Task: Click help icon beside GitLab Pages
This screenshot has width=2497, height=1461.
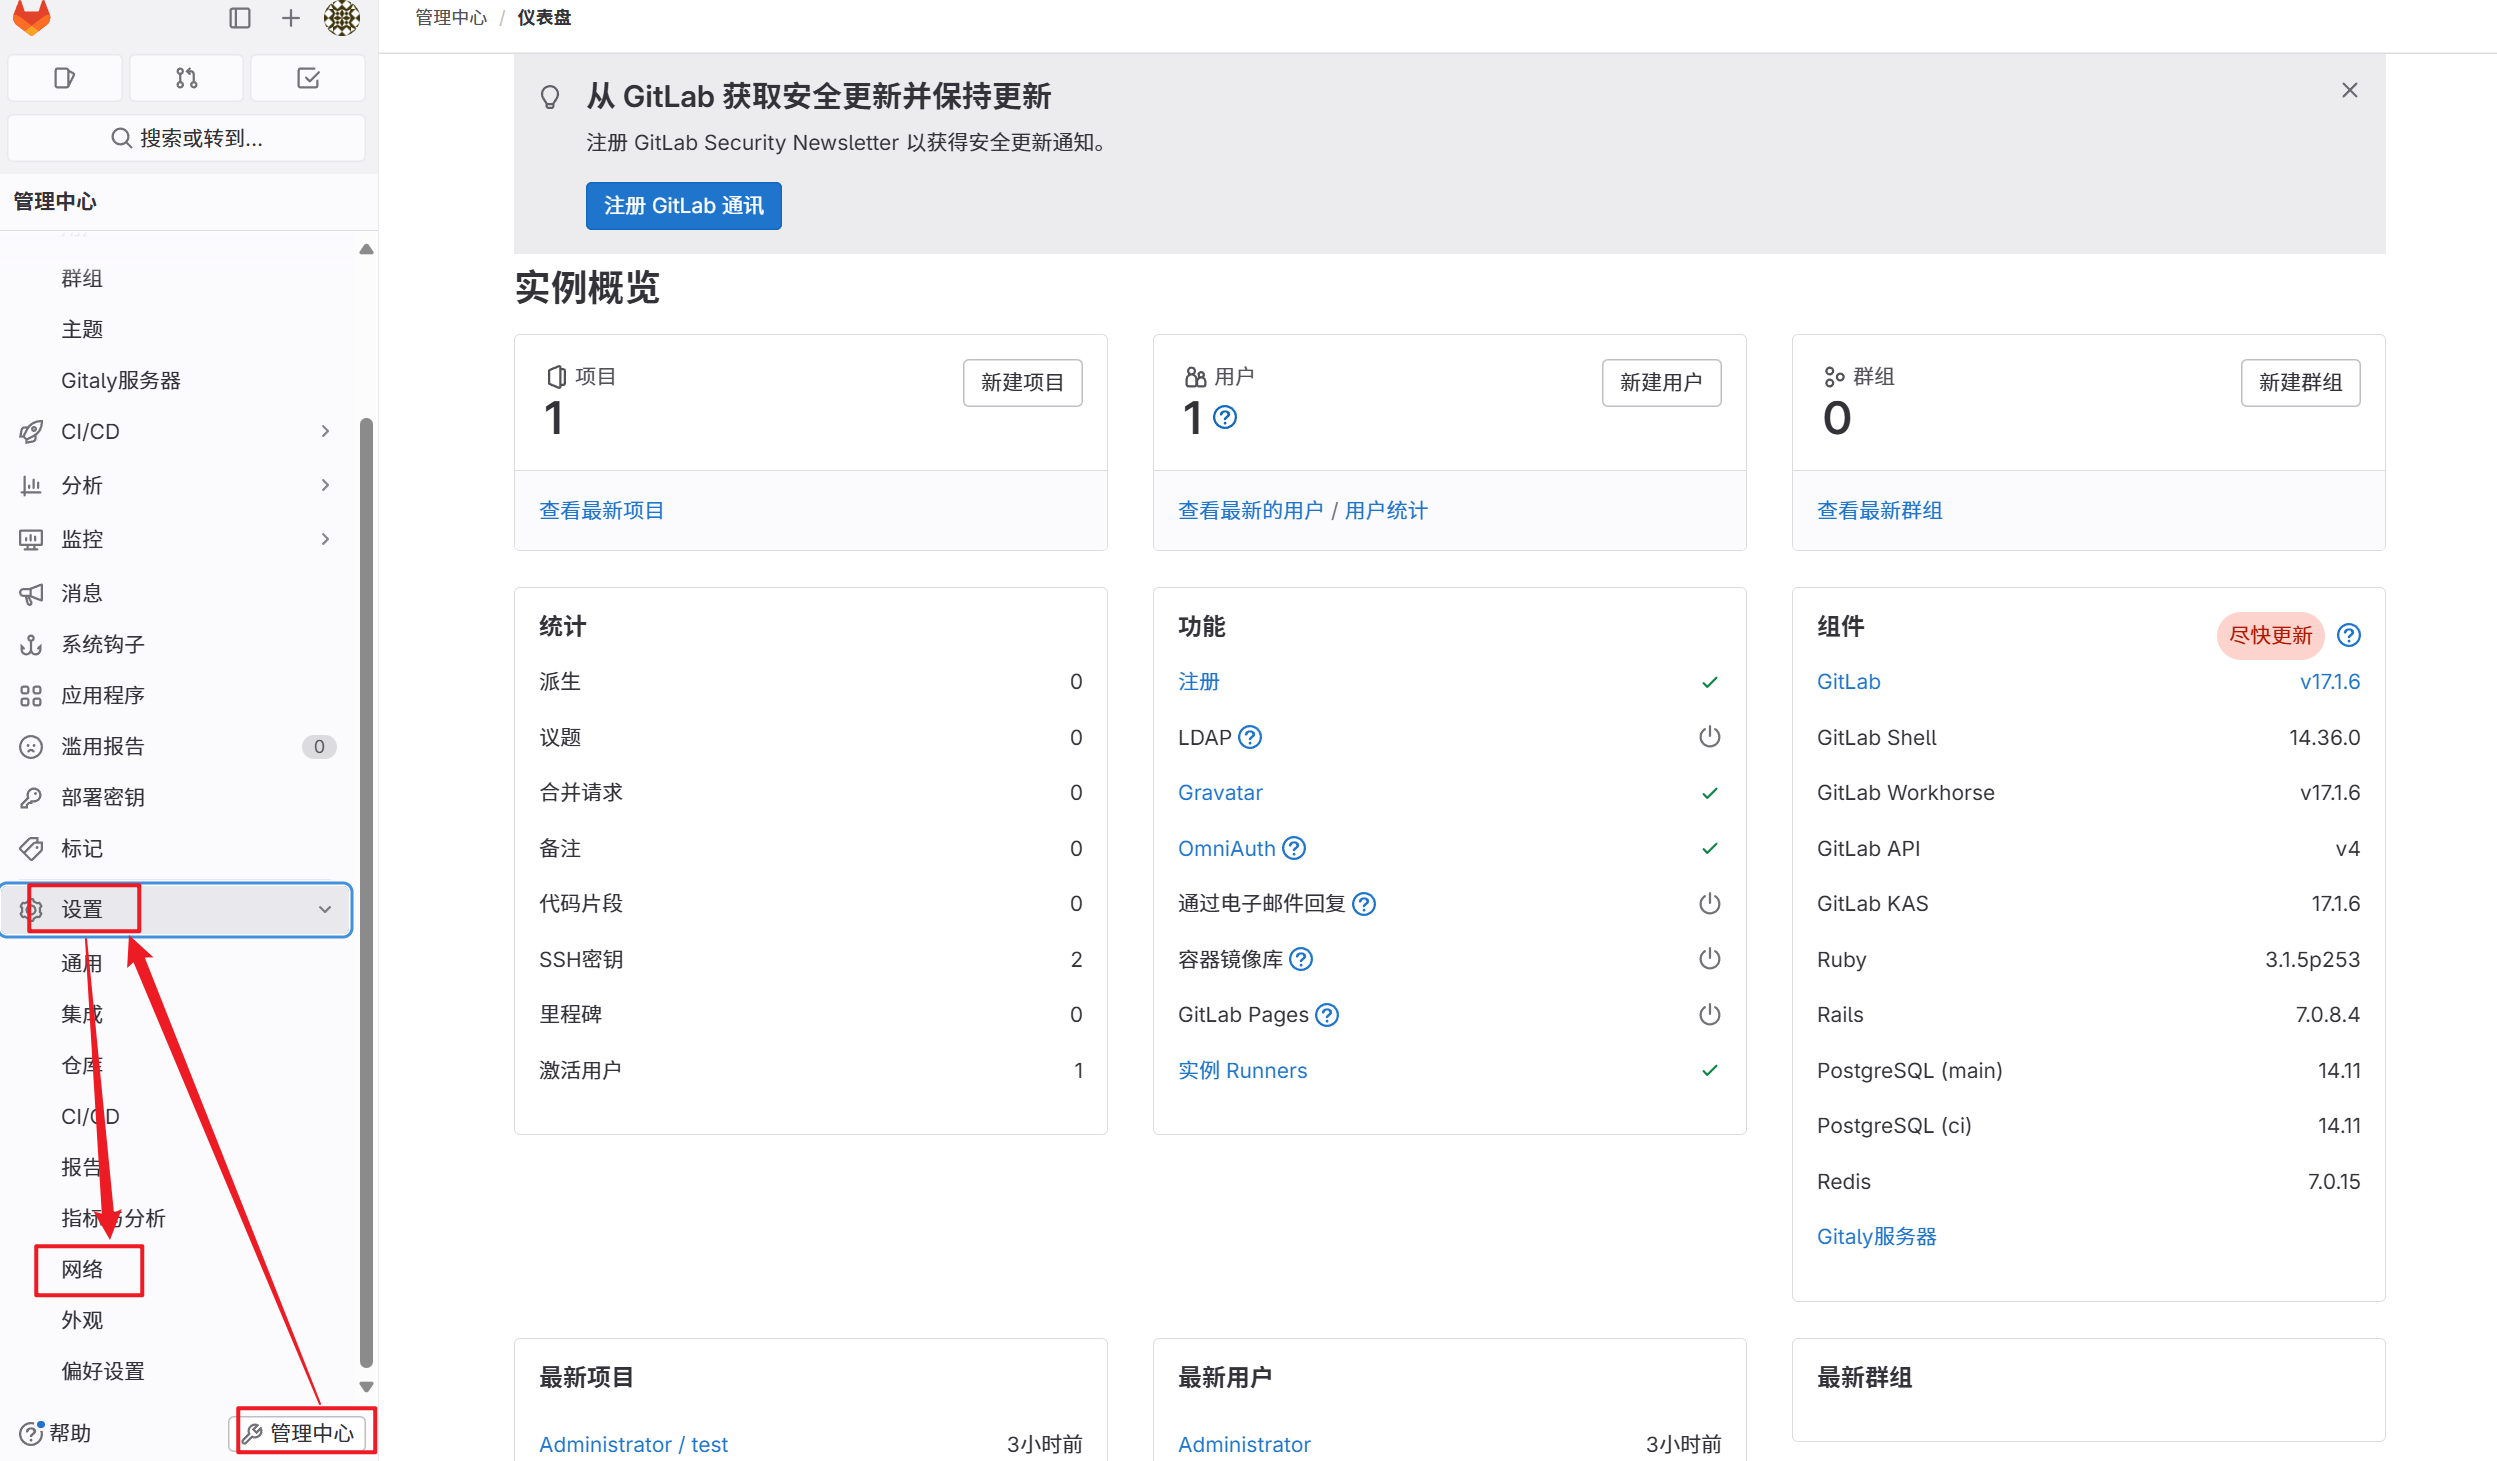Action: pos(1327,1015)
